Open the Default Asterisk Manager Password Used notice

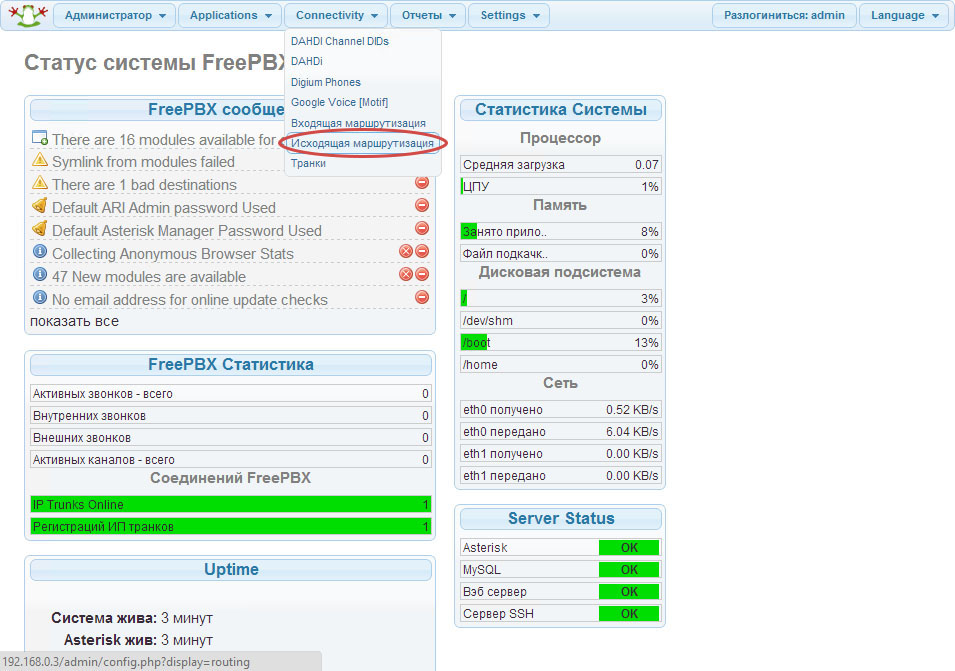(187, 231)
